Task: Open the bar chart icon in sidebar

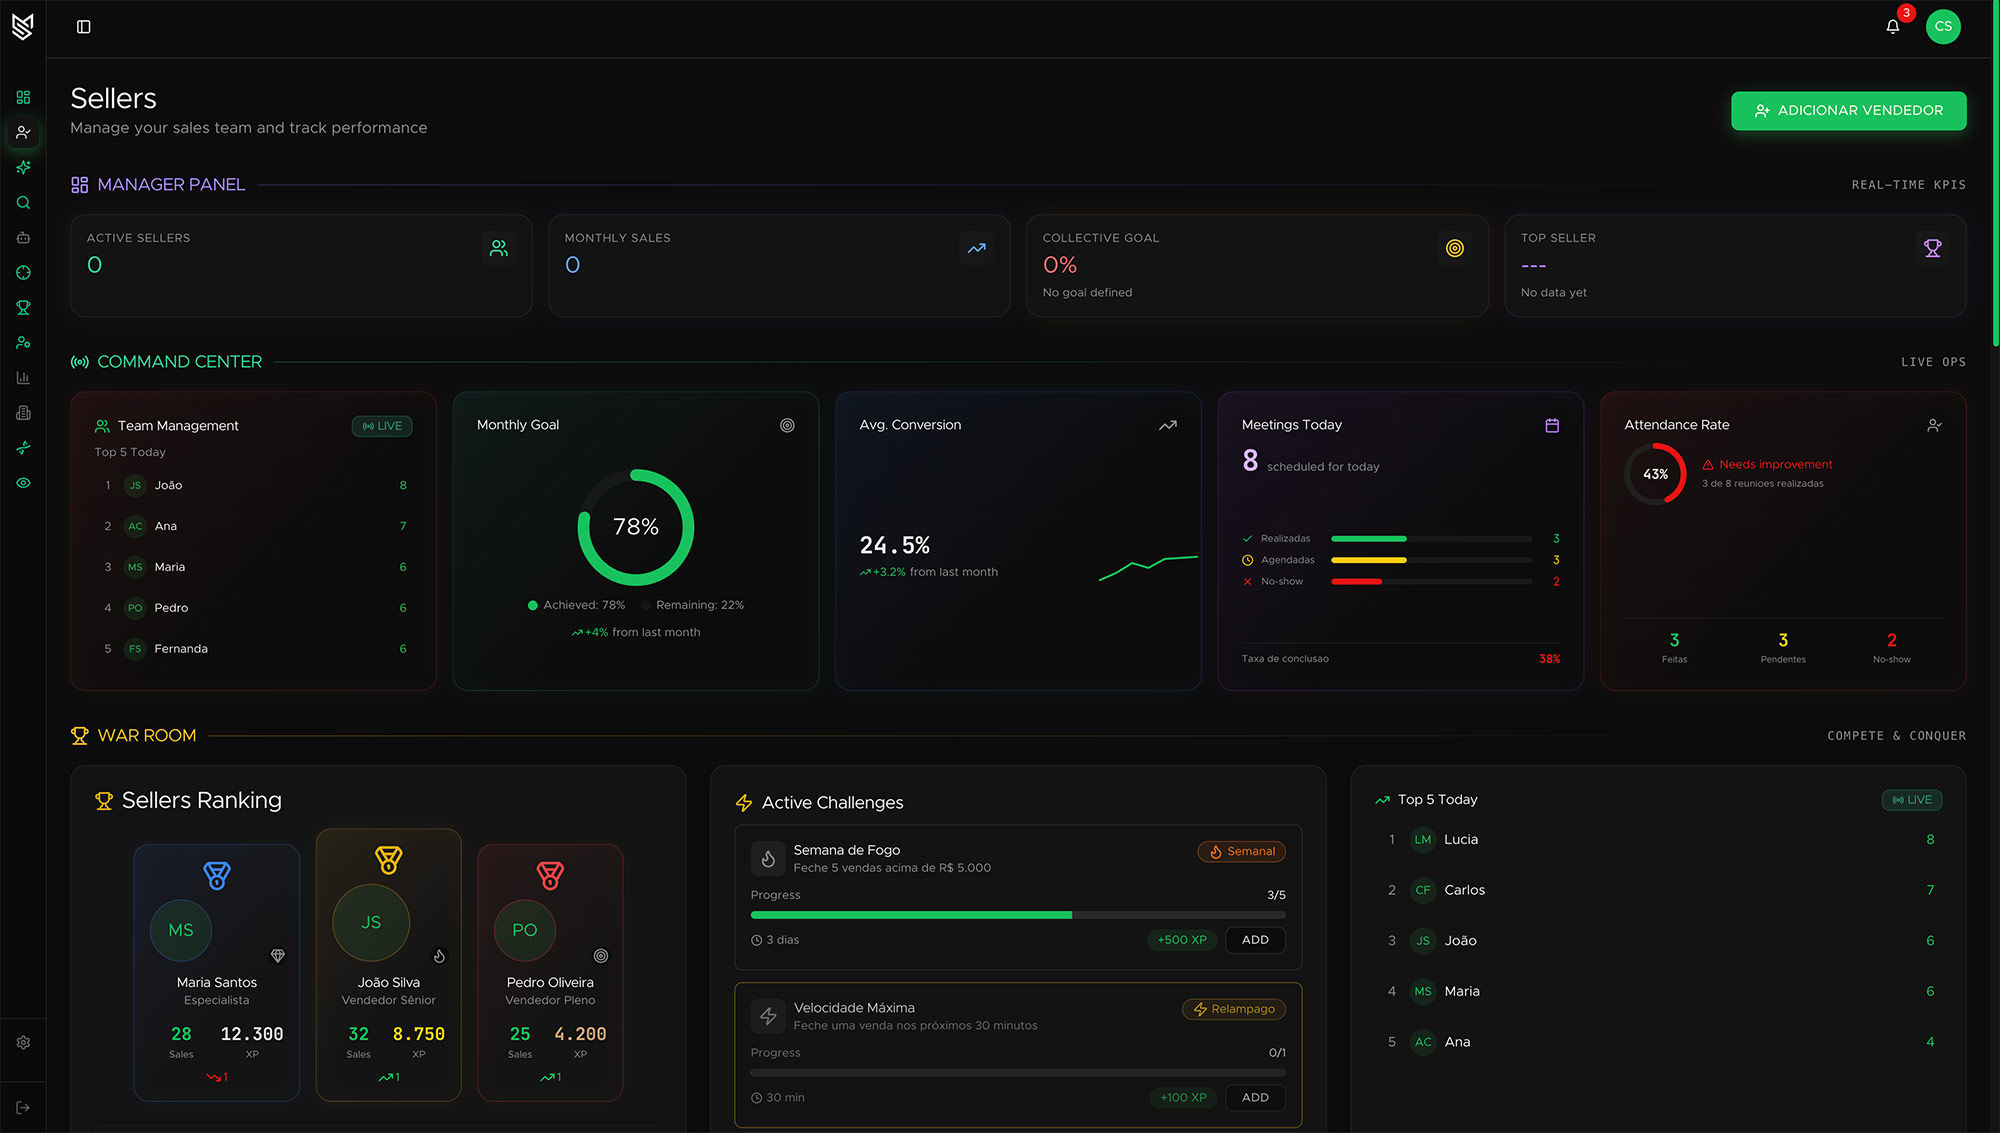Action: point(23,378)
